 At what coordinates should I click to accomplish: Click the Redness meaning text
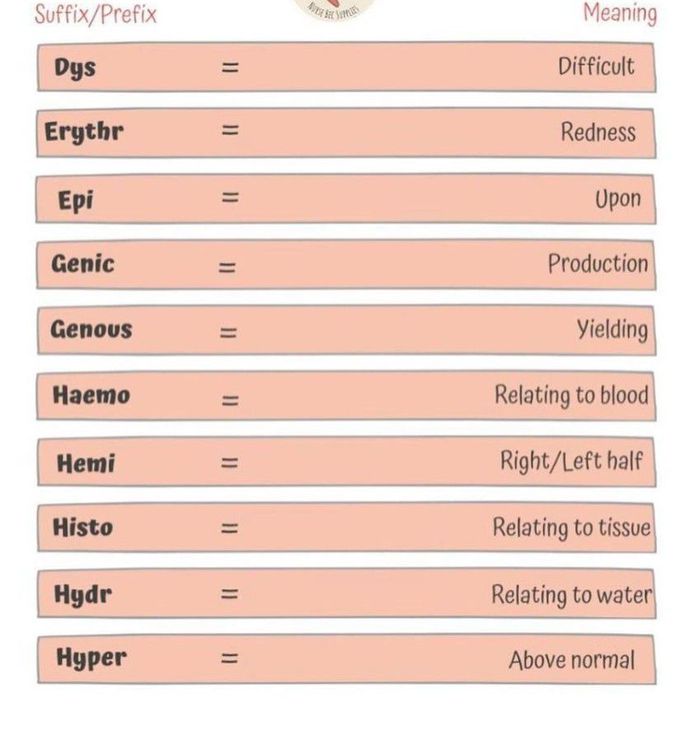[598, 132]
